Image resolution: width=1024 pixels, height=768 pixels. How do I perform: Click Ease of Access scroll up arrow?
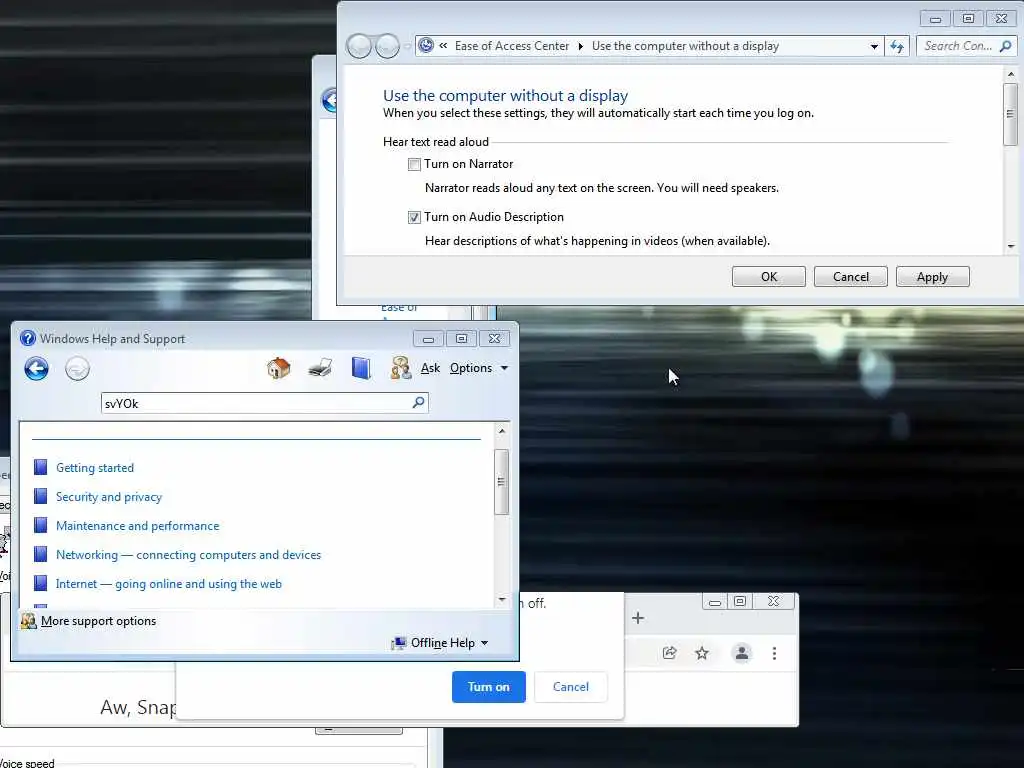point(1011,74)
